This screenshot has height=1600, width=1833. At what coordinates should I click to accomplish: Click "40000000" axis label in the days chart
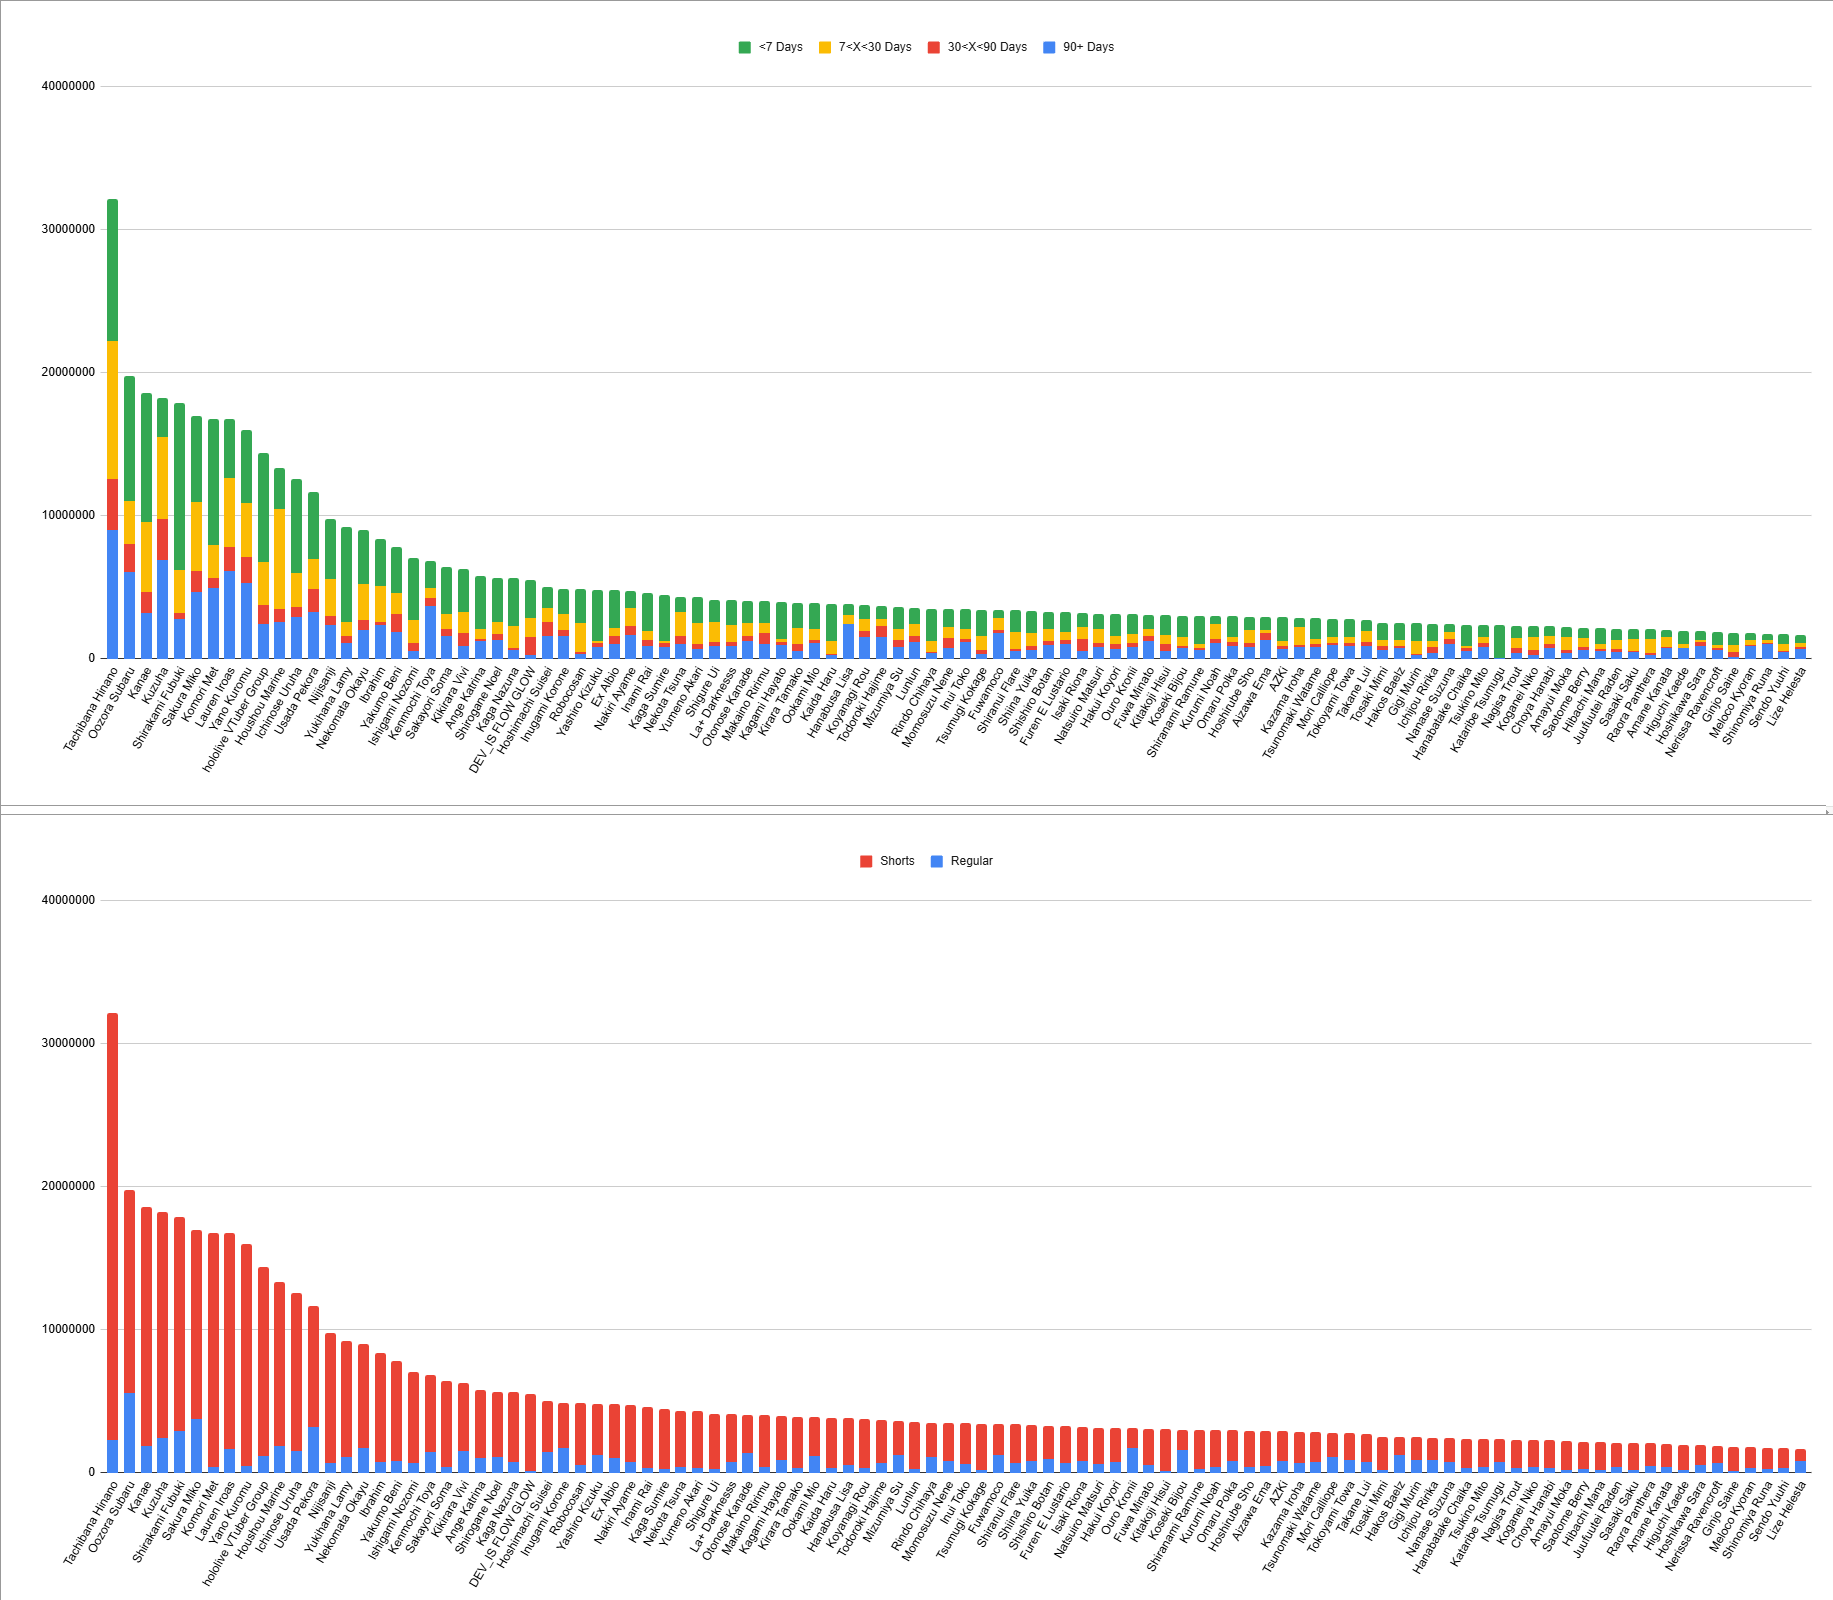[x=68, y=86]
